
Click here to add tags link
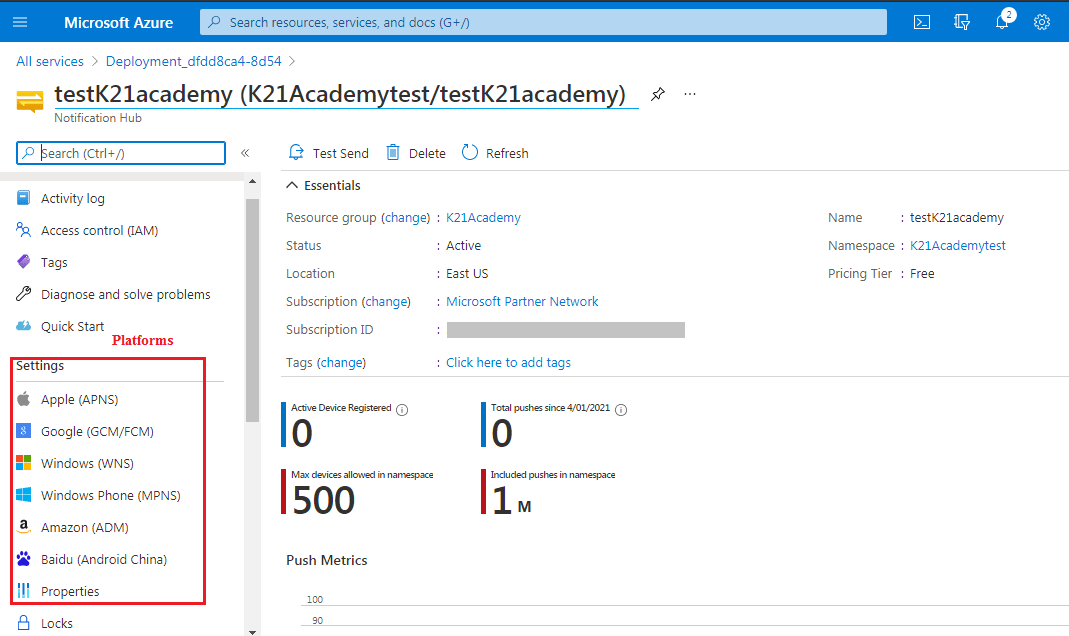point(508,362)
